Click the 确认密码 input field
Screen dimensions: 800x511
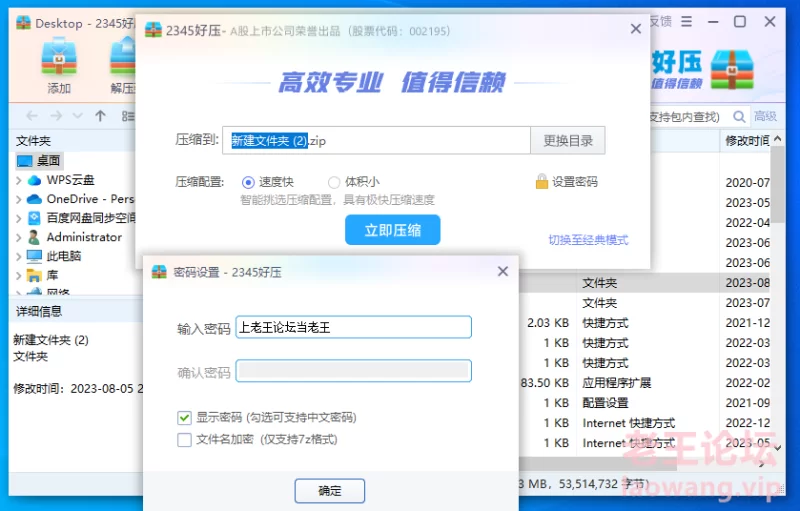click(x=354, y=371)
